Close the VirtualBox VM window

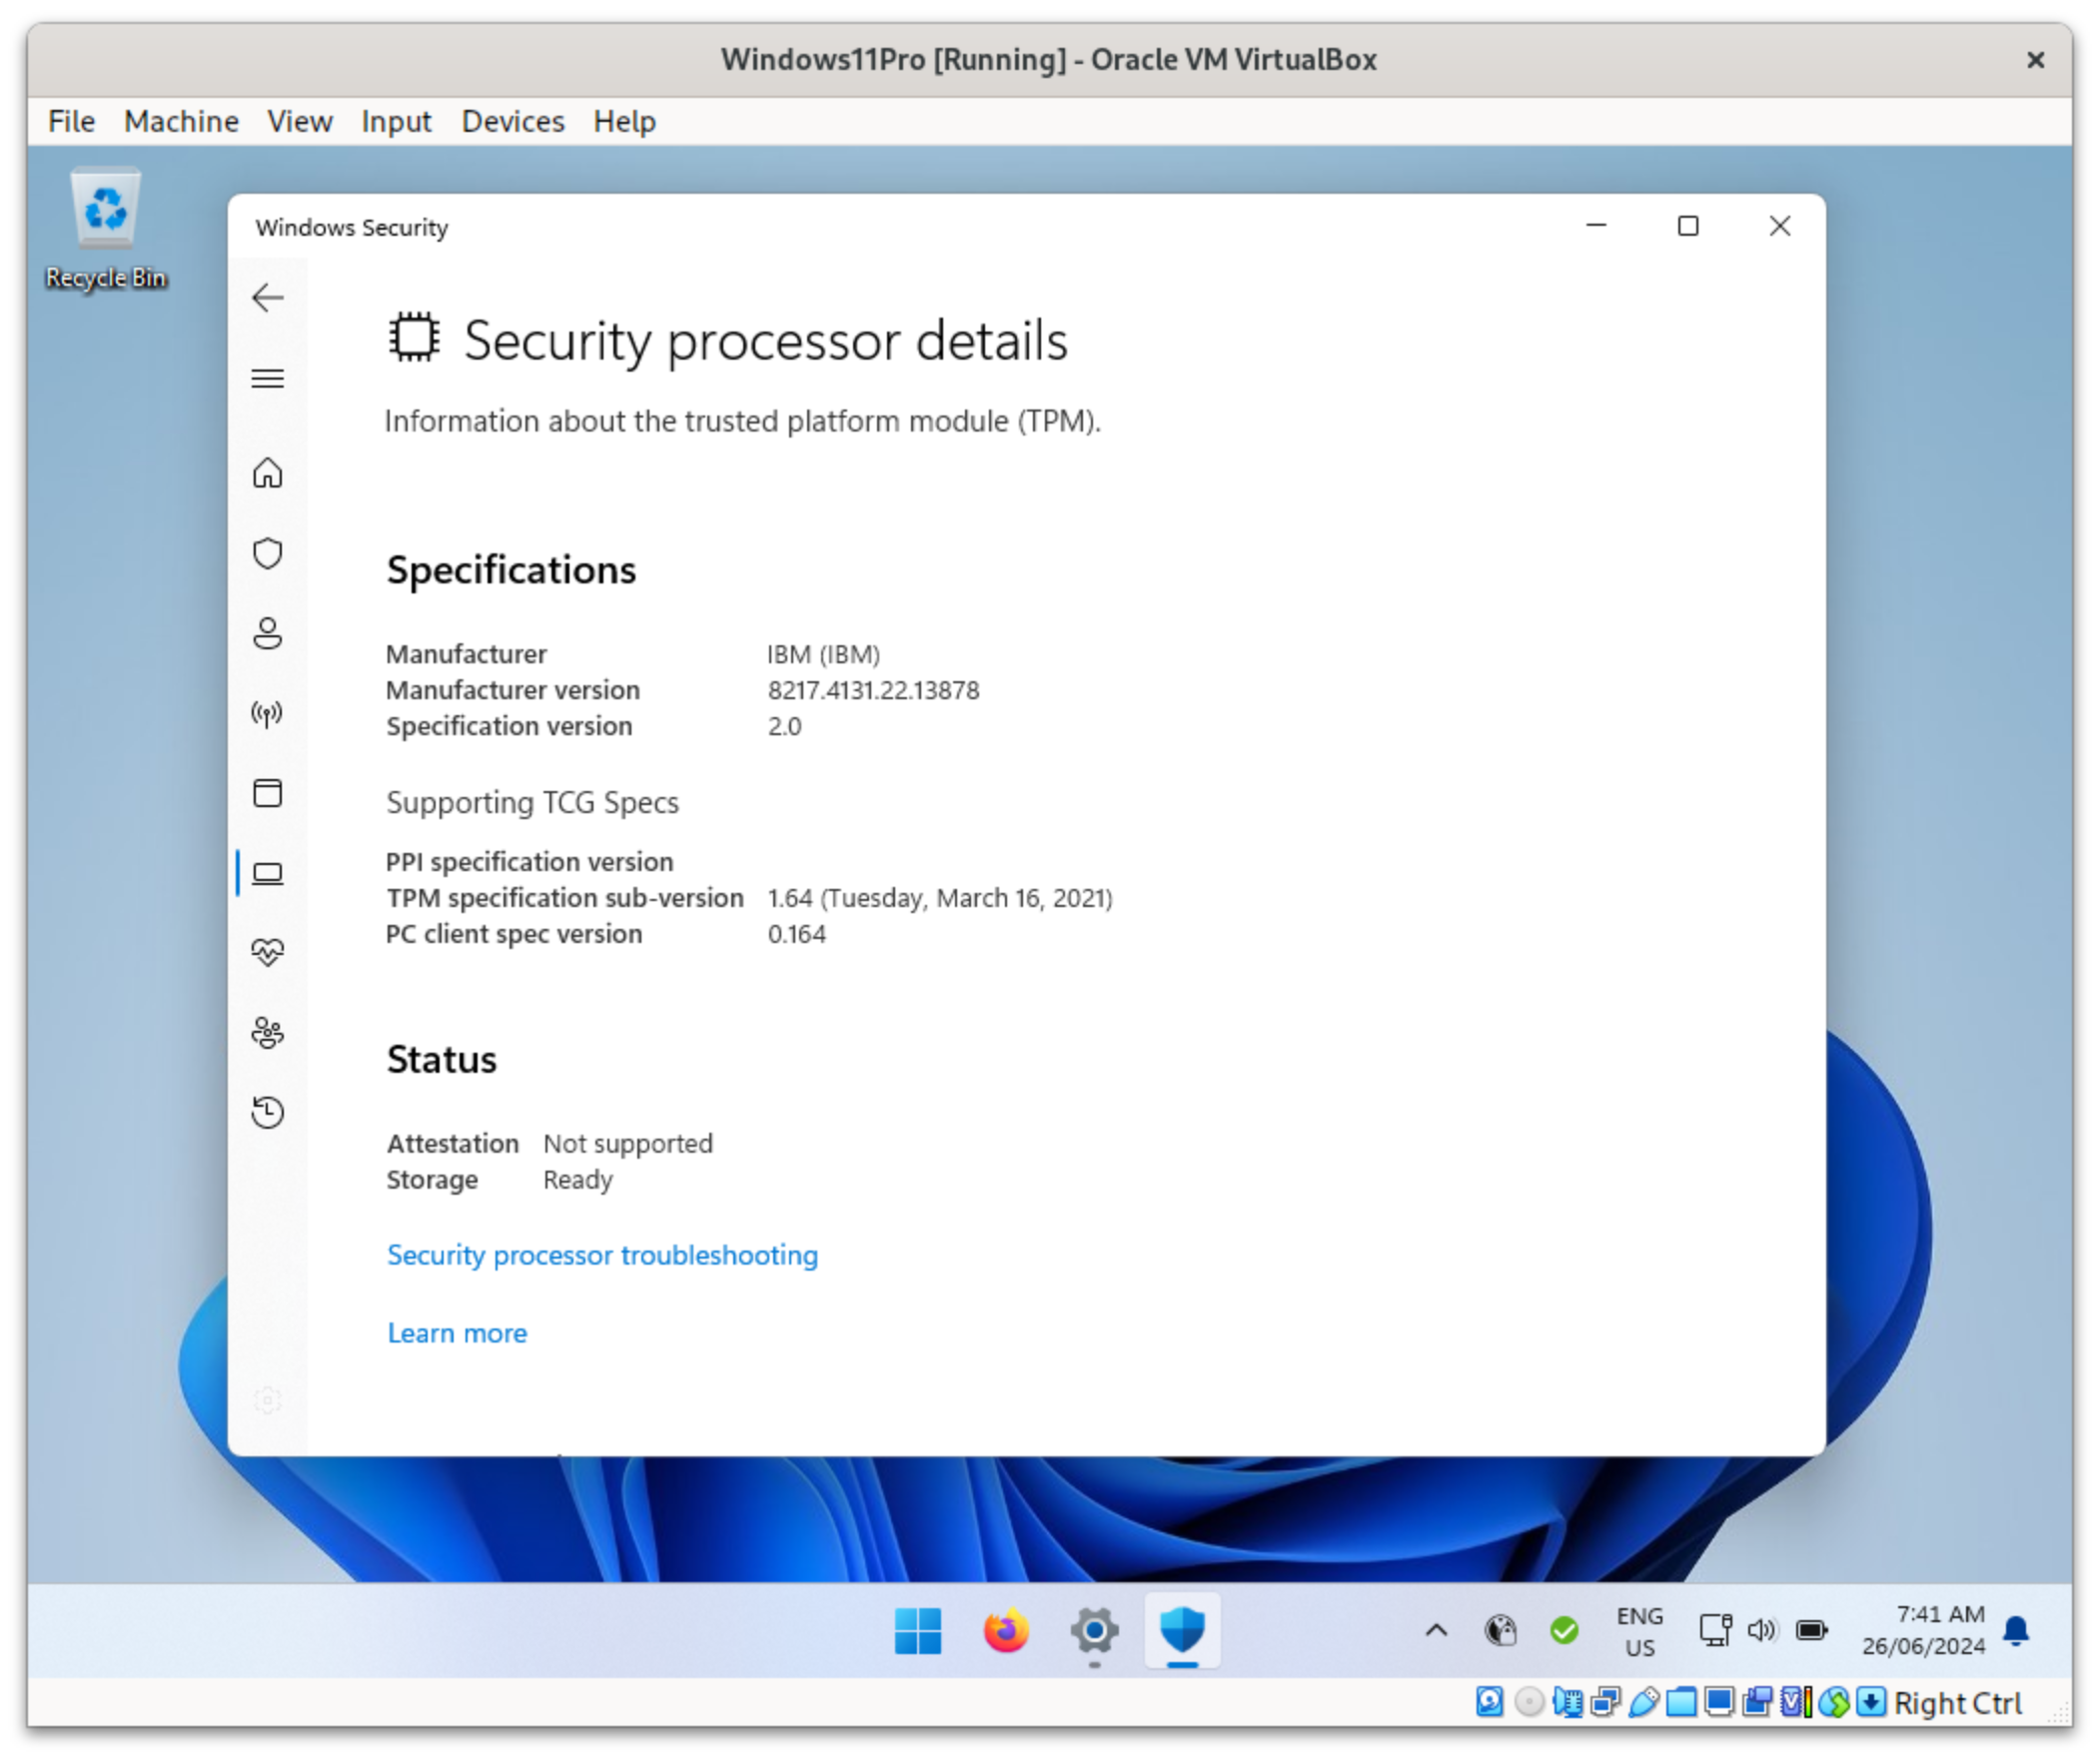[2036, 60]
